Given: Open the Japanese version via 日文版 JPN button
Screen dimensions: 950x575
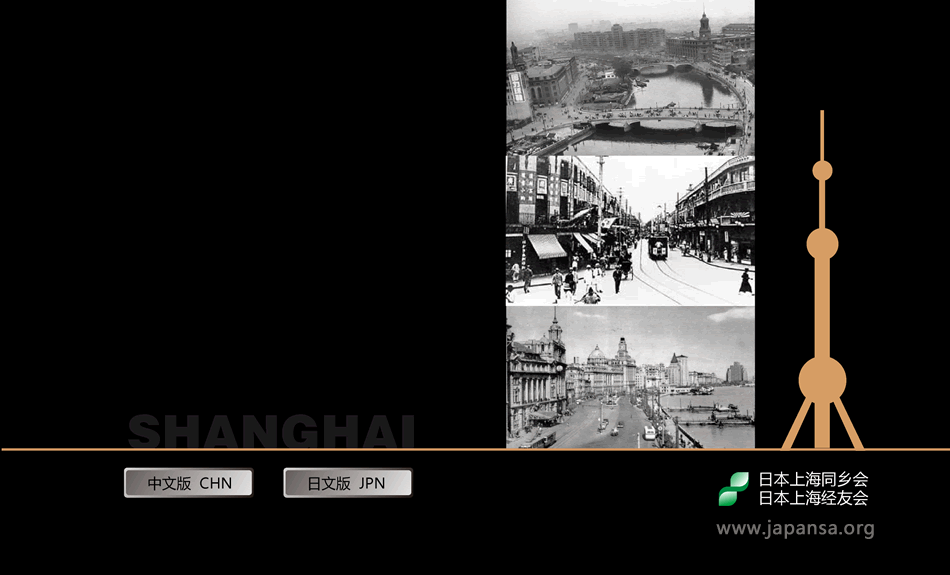Looking at the screenshot, I should [348, 483].
